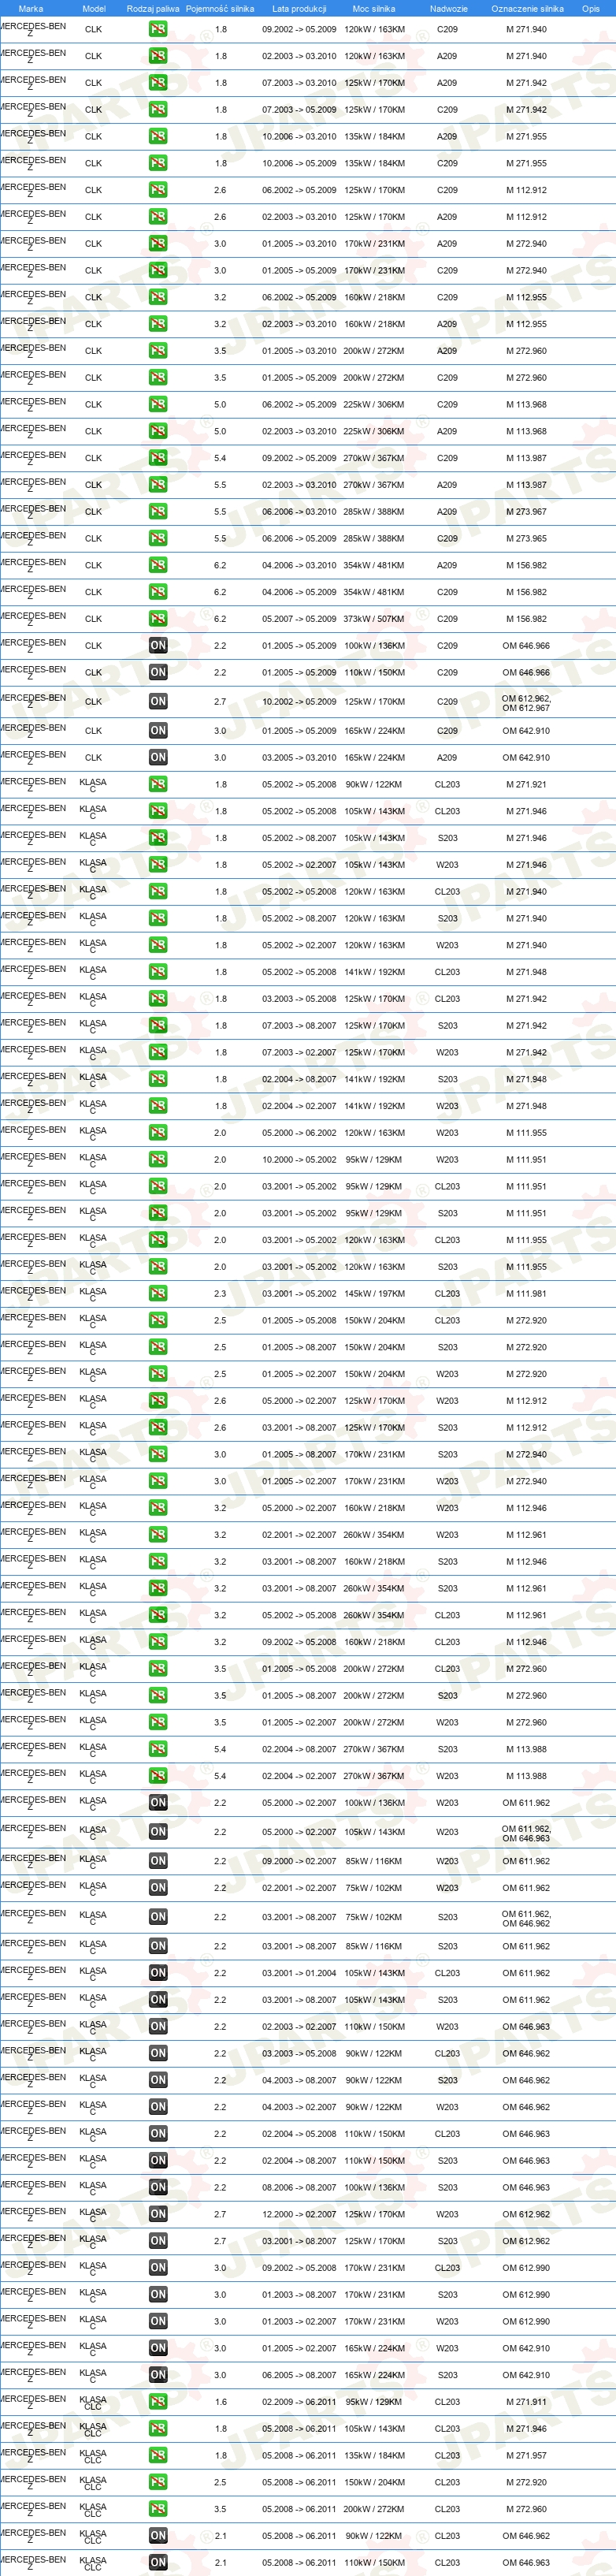Click the Model column header
Image resolution: width=616 pixels, height=2576 pixels.
point(94,9)
